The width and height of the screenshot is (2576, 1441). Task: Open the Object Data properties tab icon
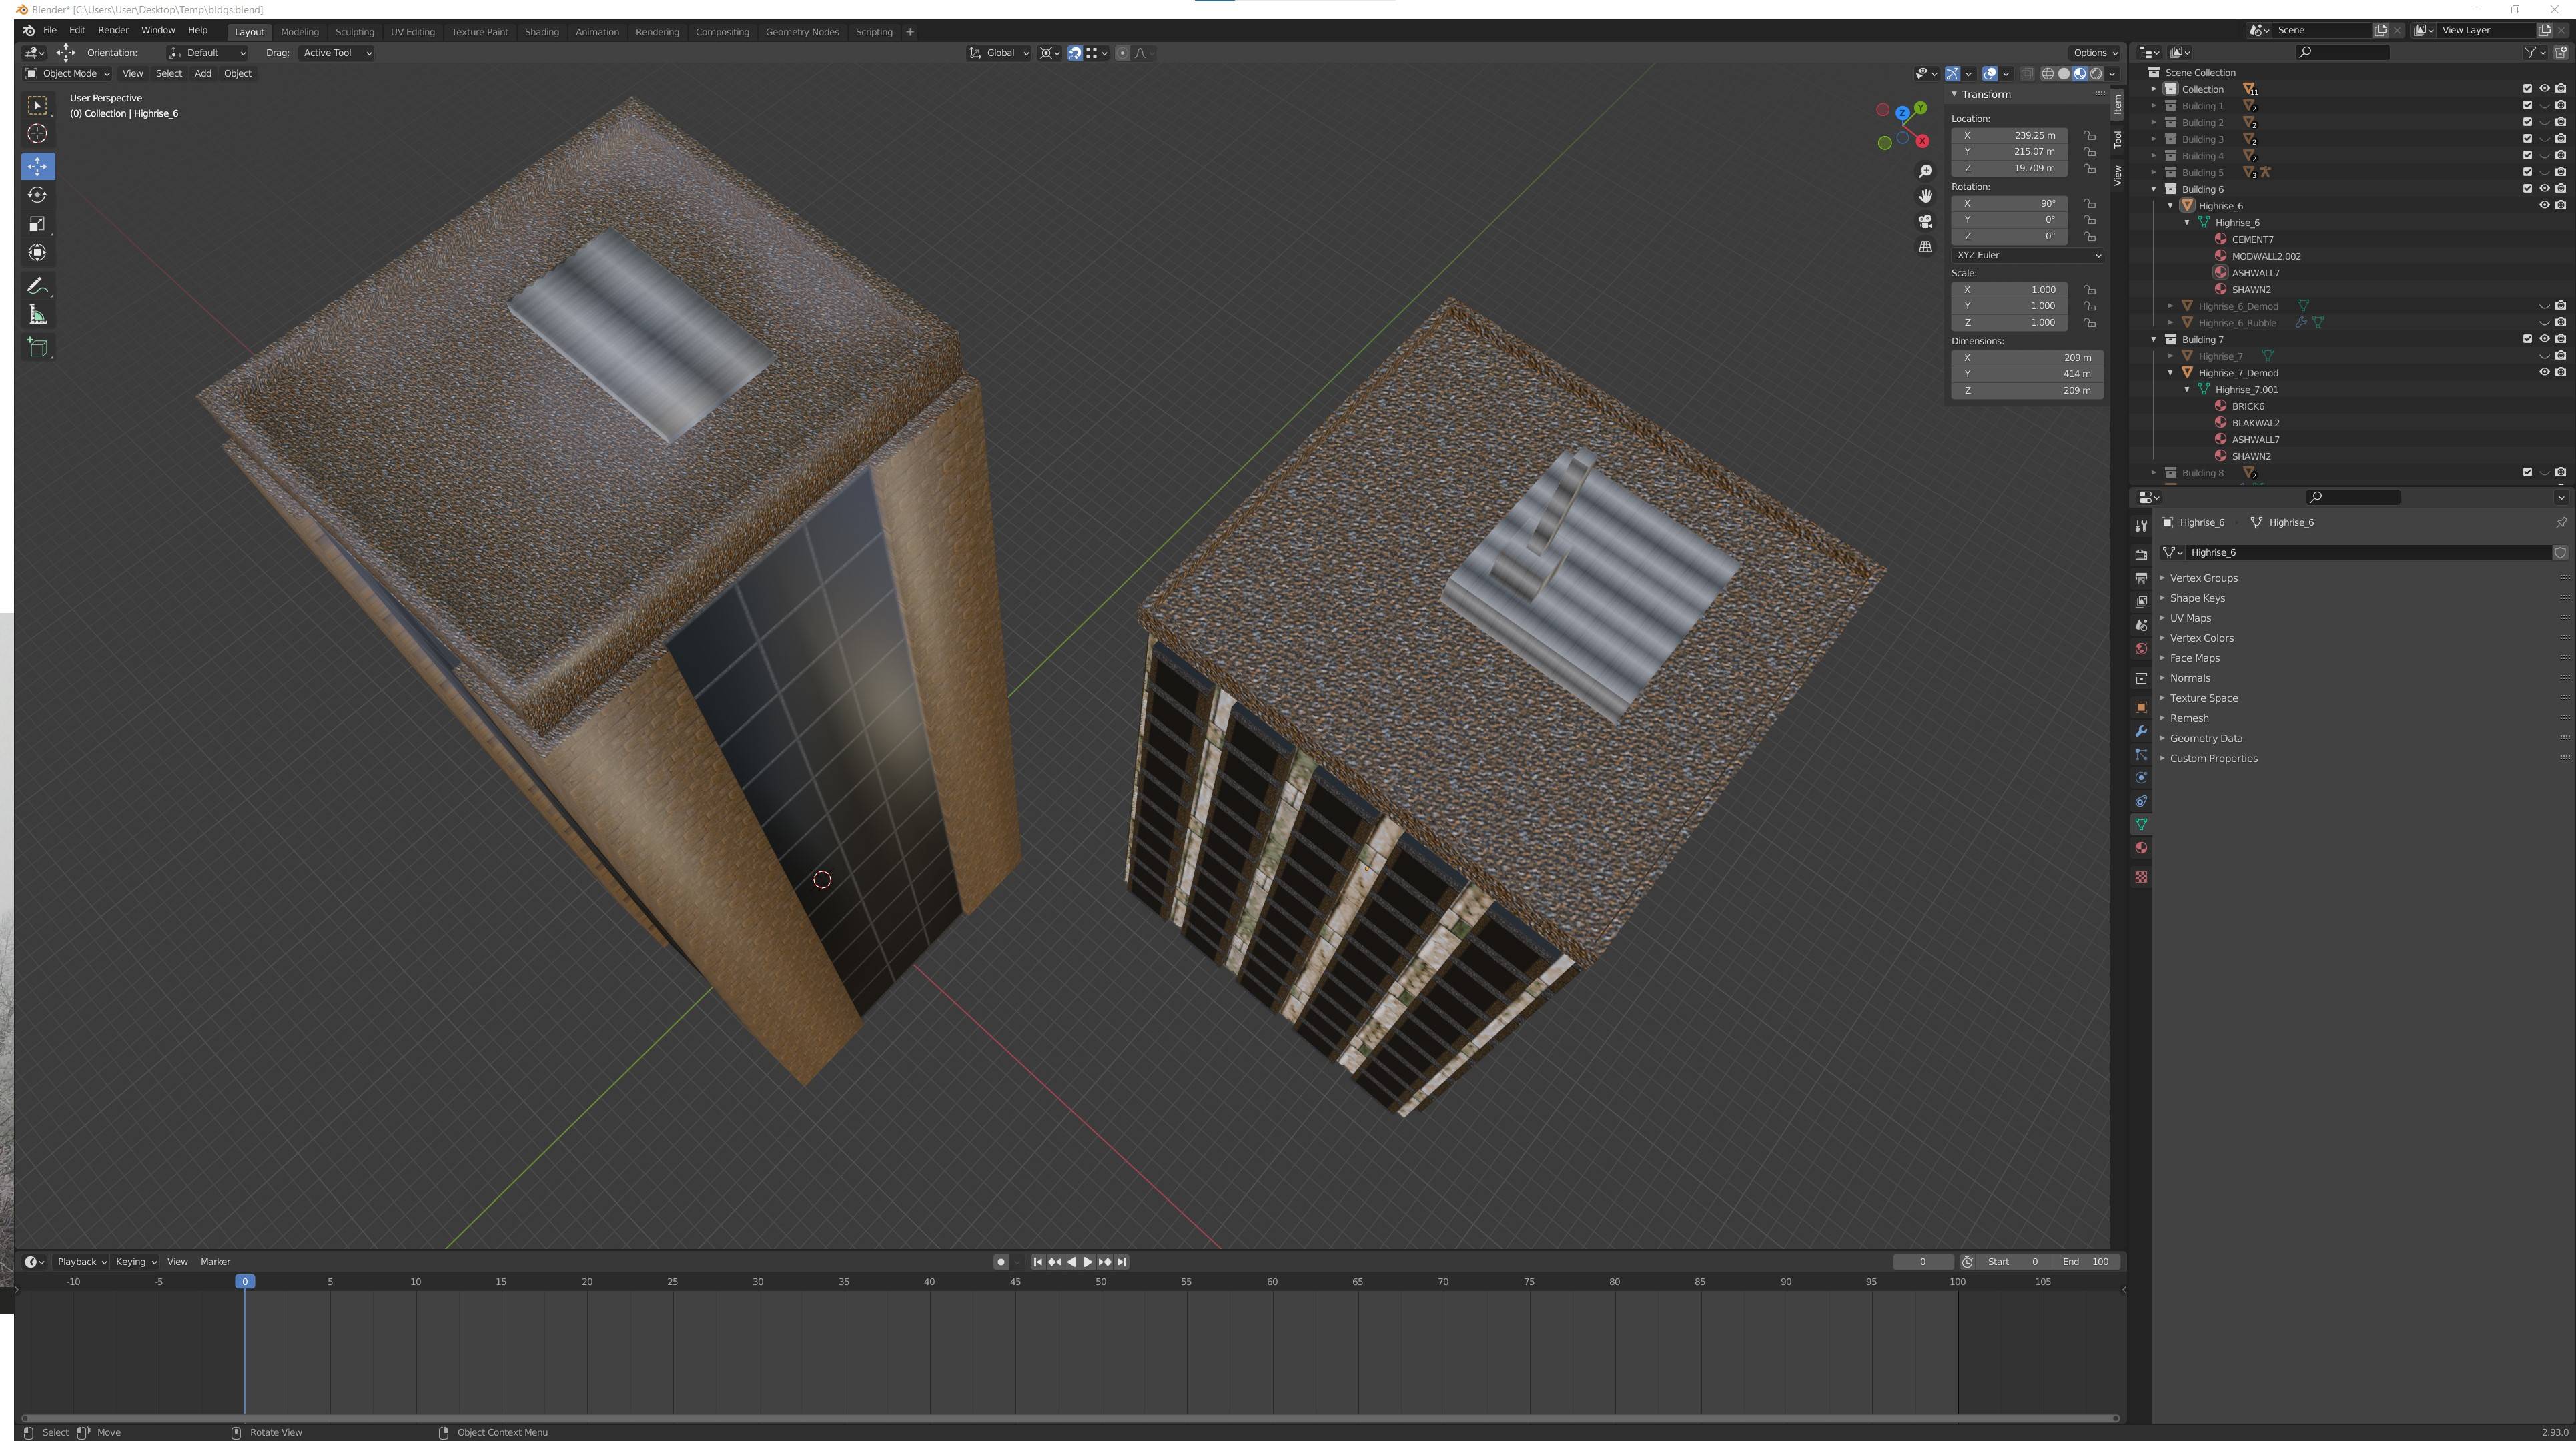coord(2141,825)
